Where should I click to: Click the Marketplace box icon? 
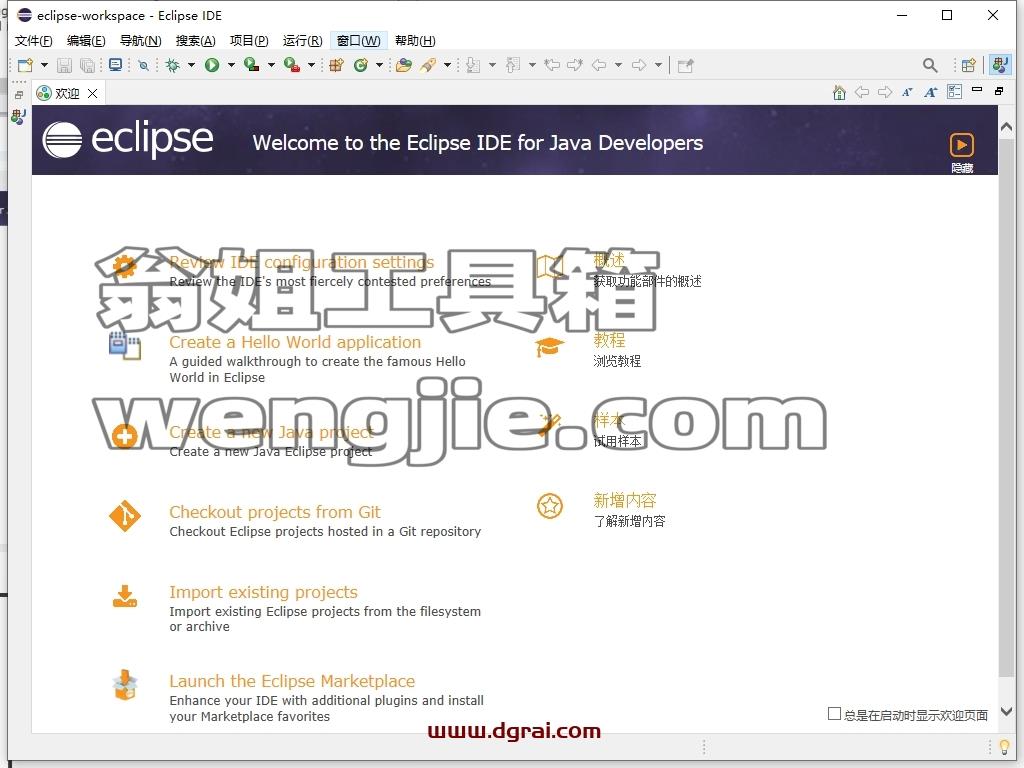point(125,685)
